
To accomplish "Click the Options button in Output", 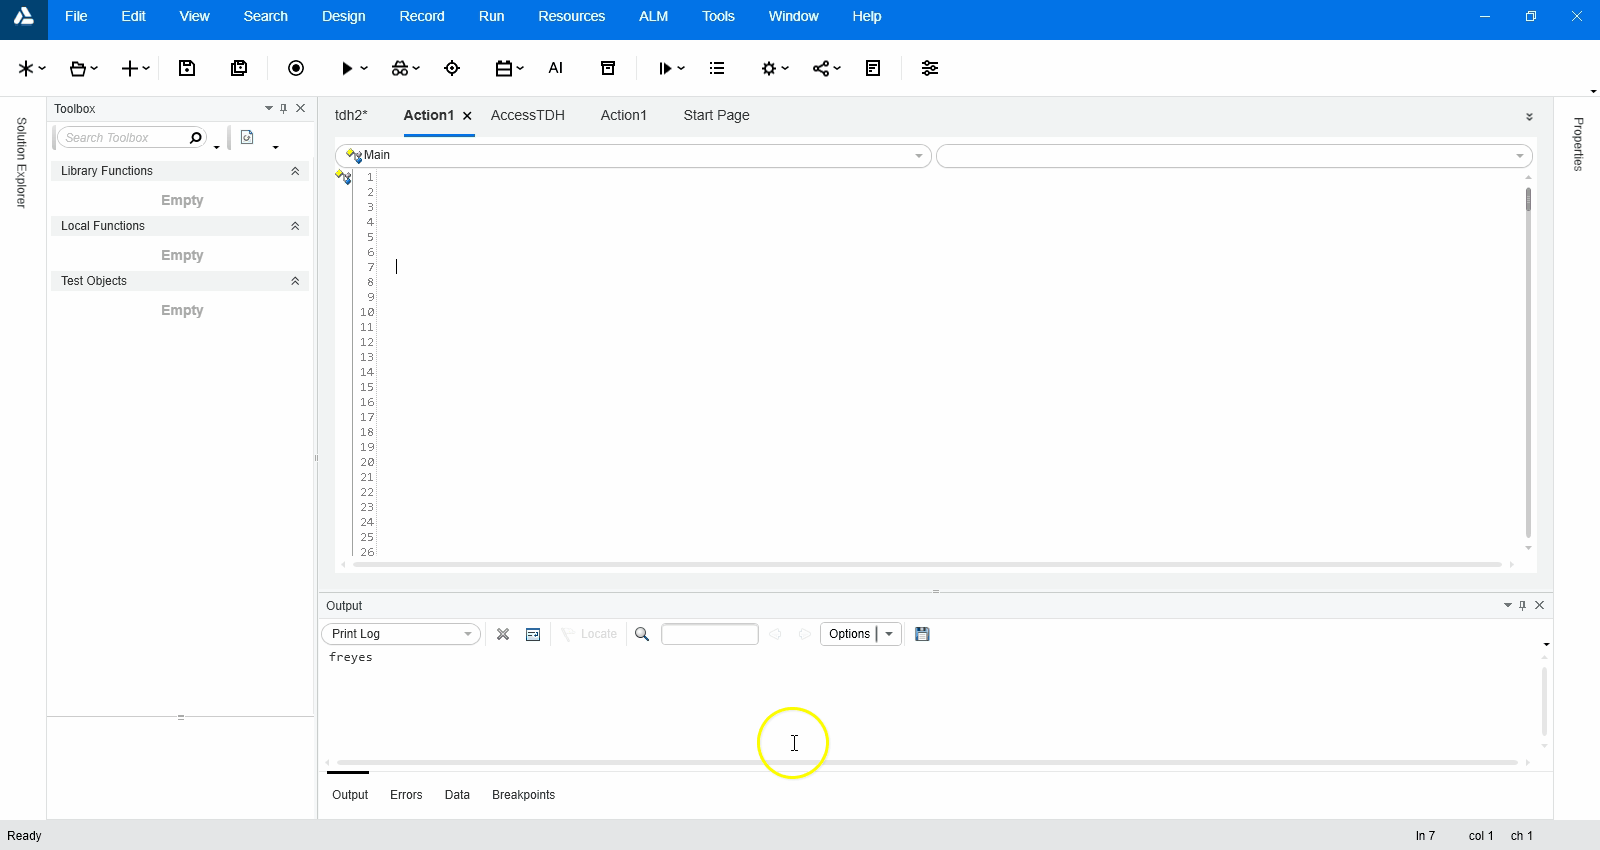I will click(849, 634).
